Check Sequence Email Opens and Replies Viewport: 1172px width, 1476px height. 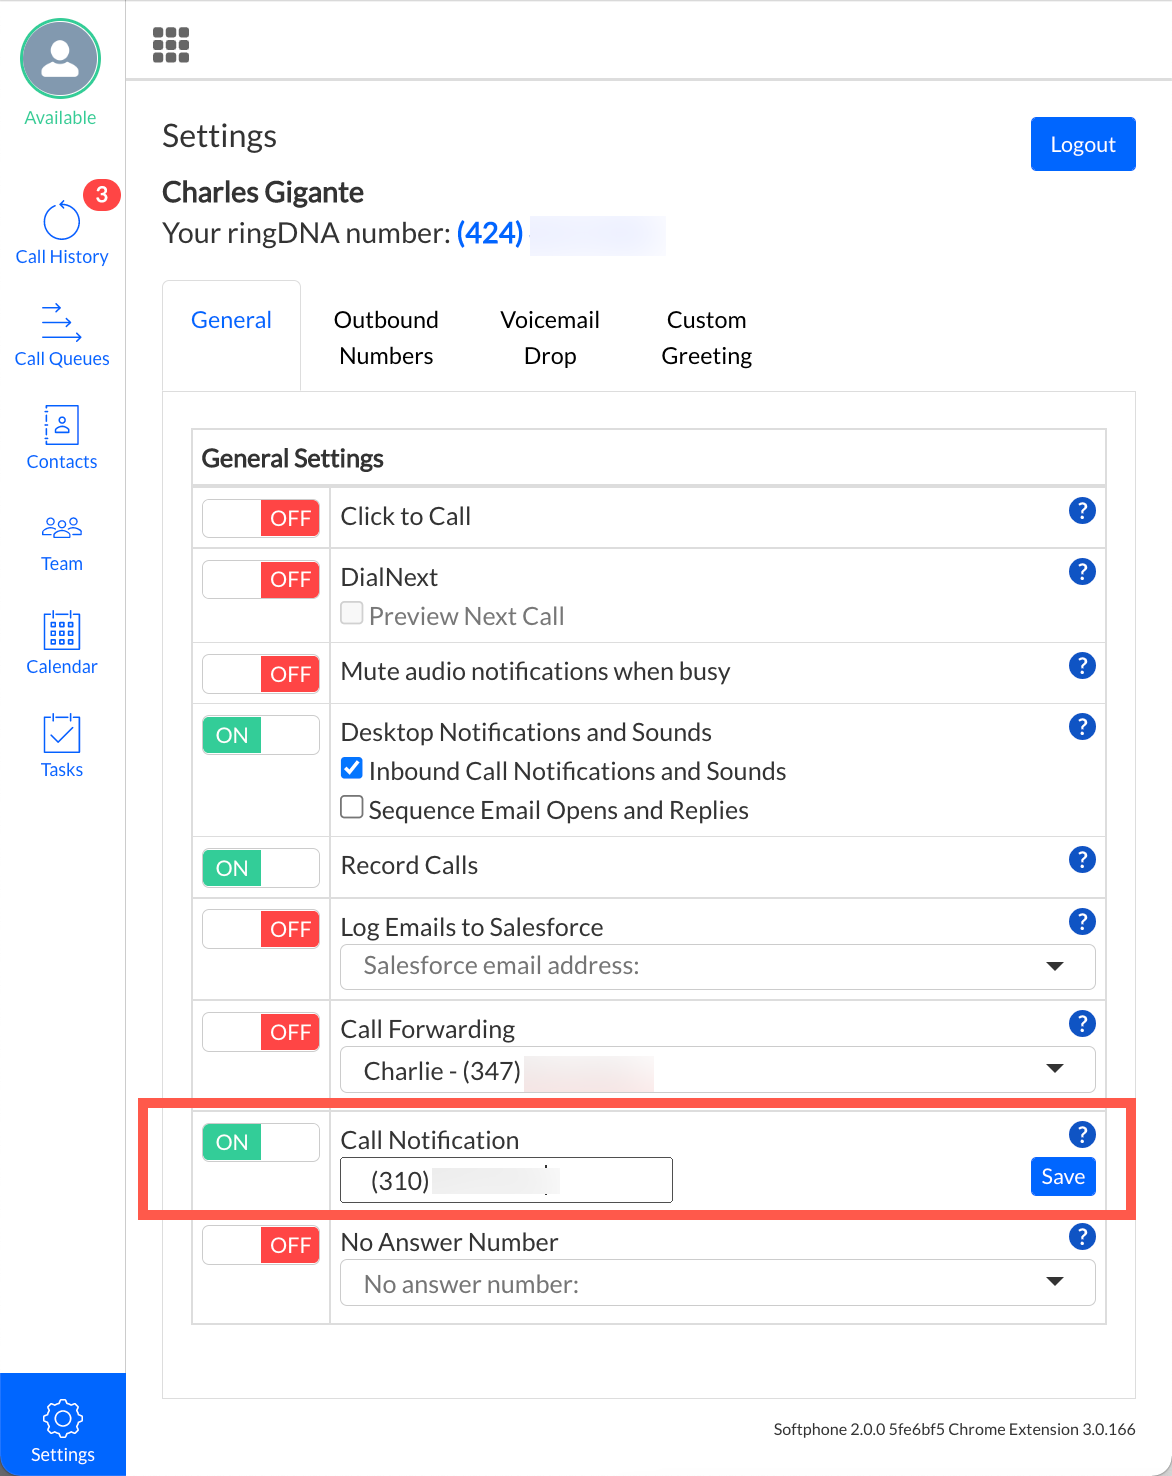352,808
